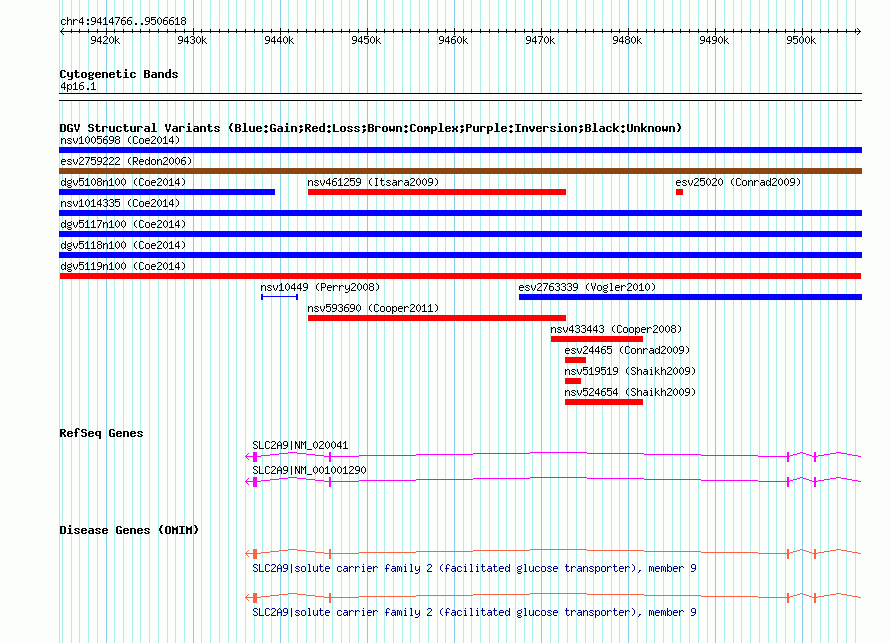Click the 9440k ruler tick label
Image resolution: width=890 pixels, height=643 pixels.
(279, 40)
